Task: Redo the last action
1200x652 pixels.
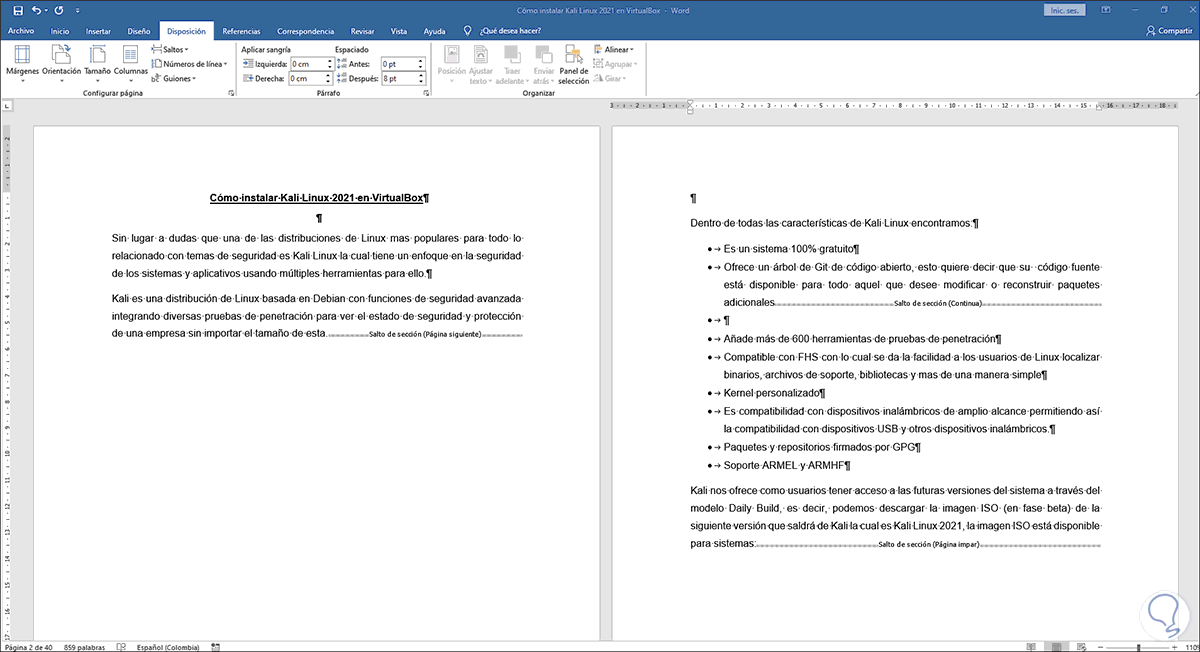Action: [x=61, y=9]
